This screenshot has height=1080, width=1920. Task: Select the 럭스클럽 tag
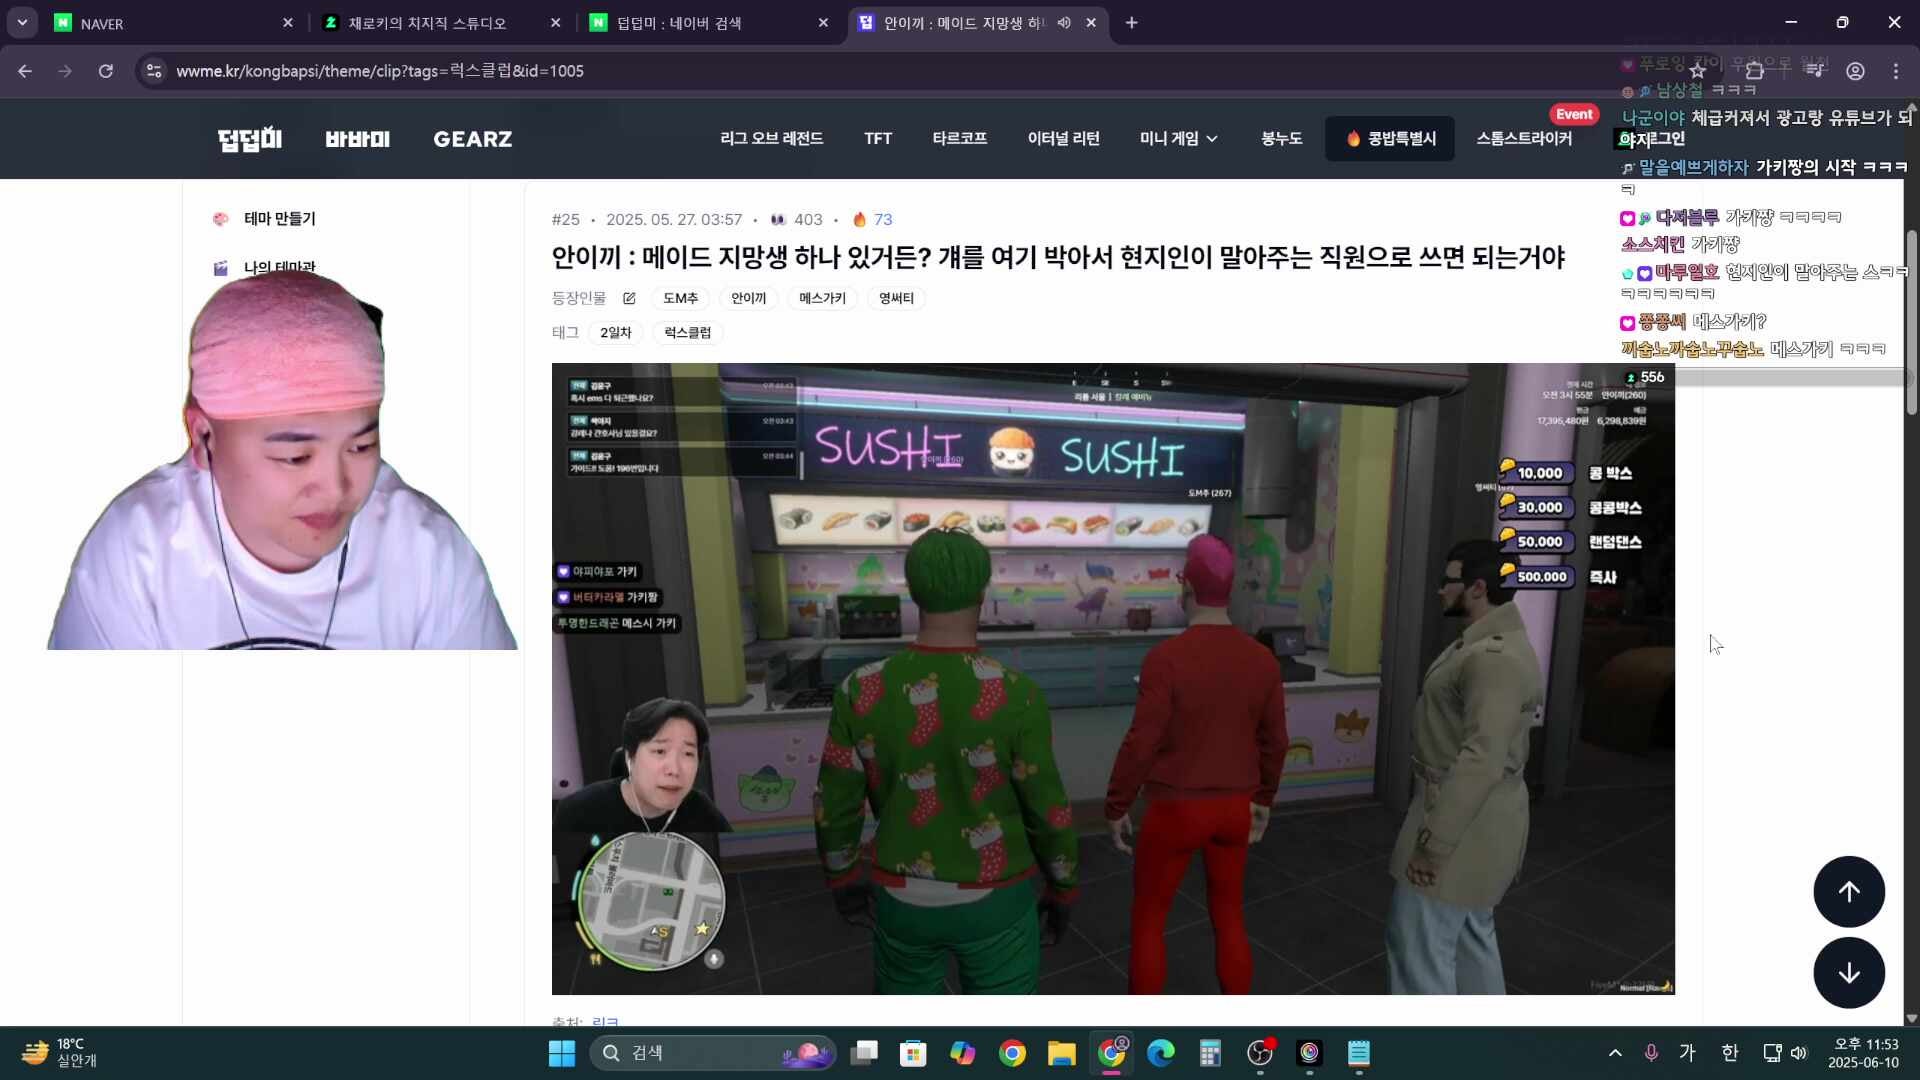pyautogui.click(x=688, y=332)
